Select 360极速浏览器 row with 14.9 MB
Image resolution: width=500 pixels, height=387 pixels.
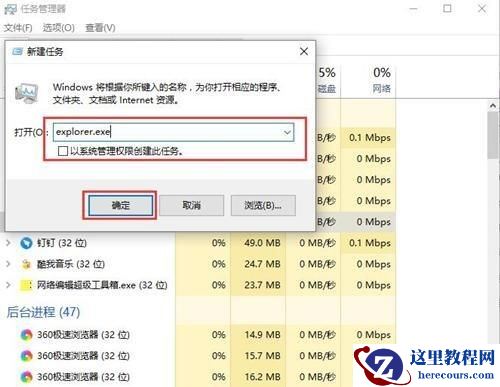(x=199, y=335)
